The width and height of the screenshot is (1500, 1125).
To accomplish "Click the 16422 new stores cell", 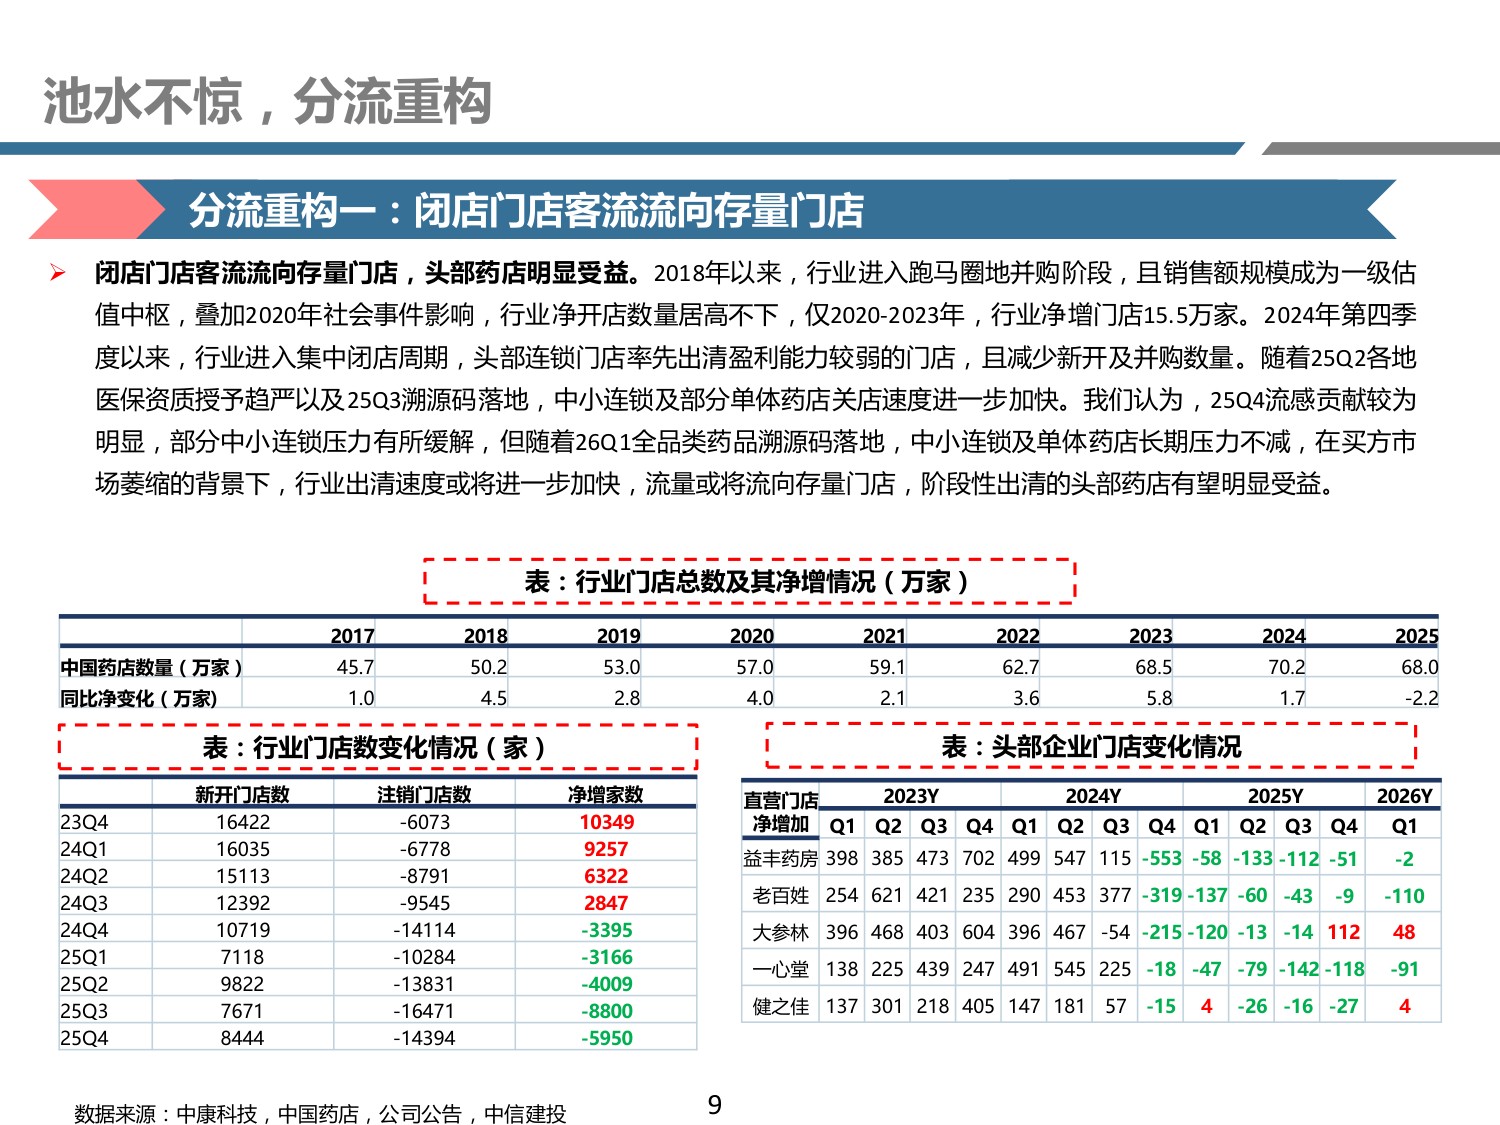I will 242,822.
